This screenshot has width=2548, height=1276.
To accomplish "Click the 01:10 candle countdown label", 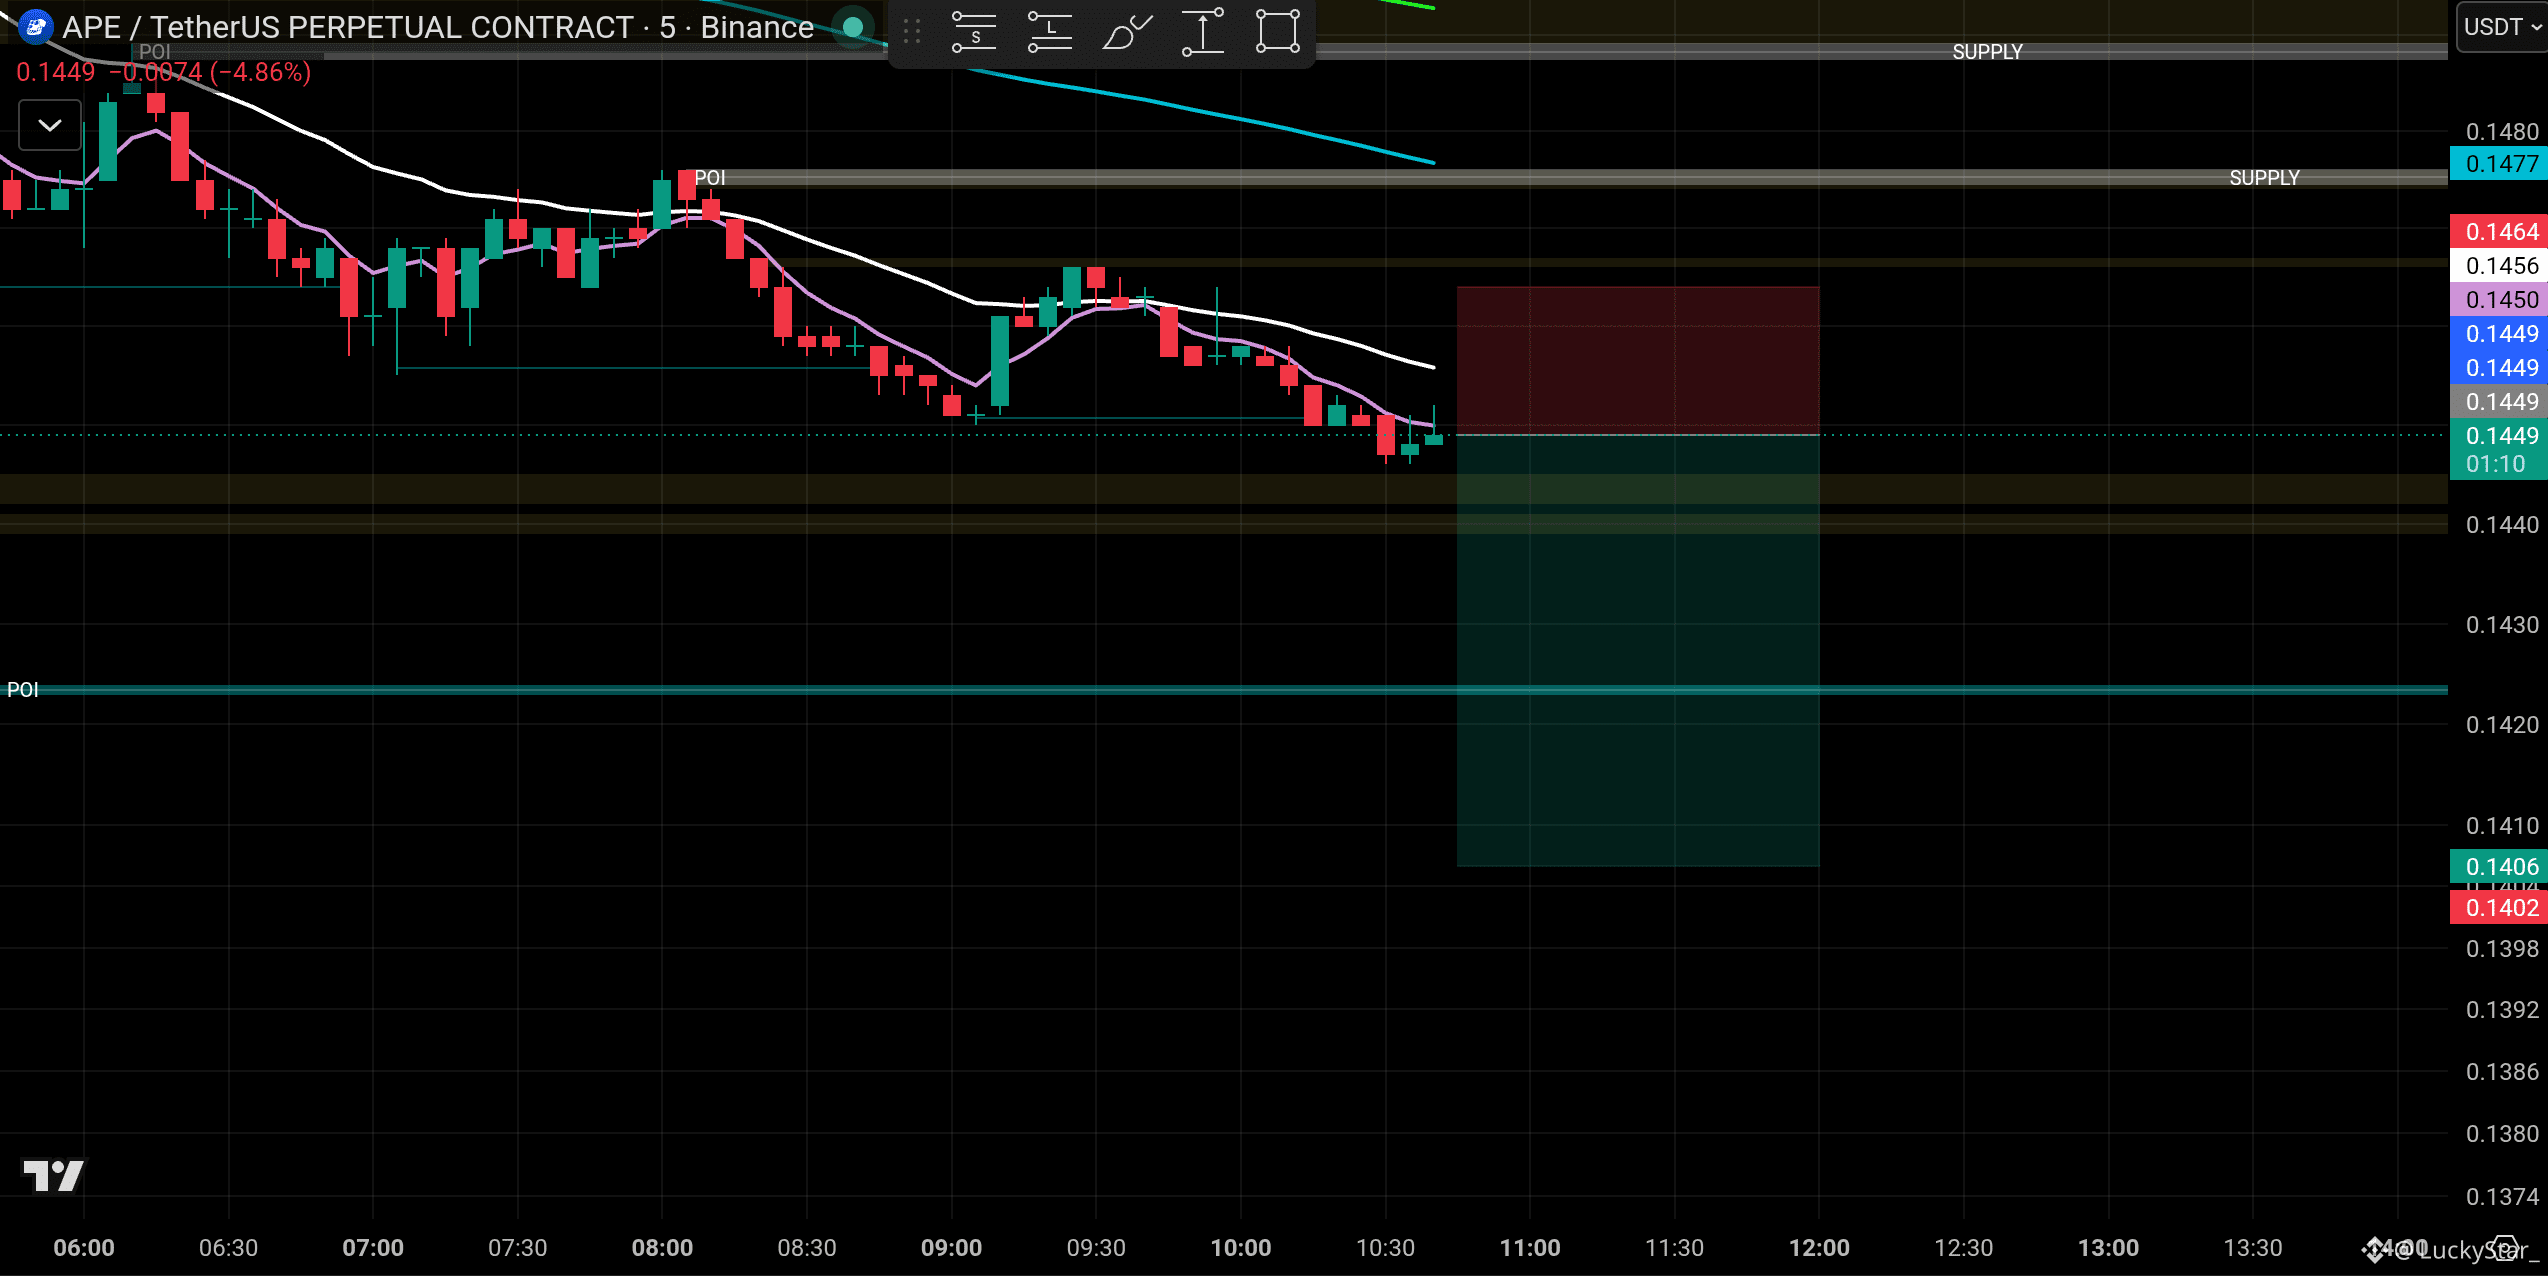I will 2495,464.
